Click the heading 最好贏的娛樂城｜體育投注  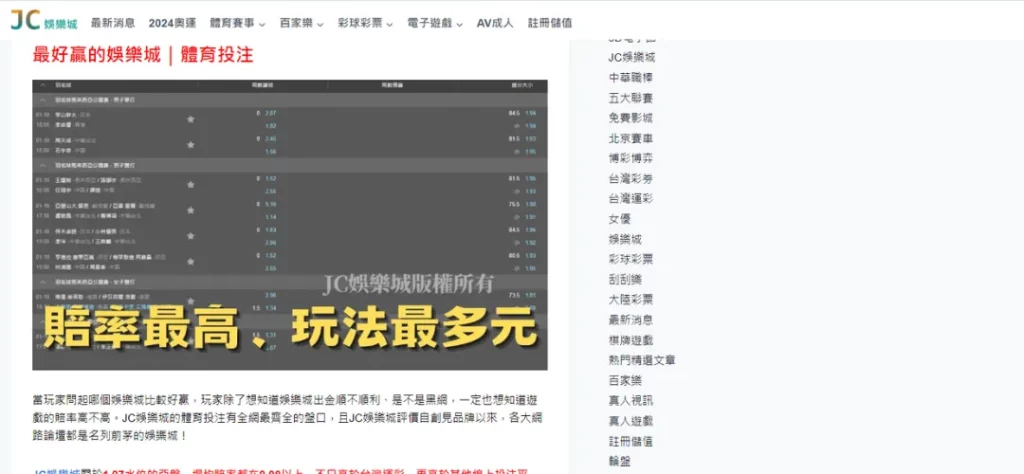(x=142, y=55)
